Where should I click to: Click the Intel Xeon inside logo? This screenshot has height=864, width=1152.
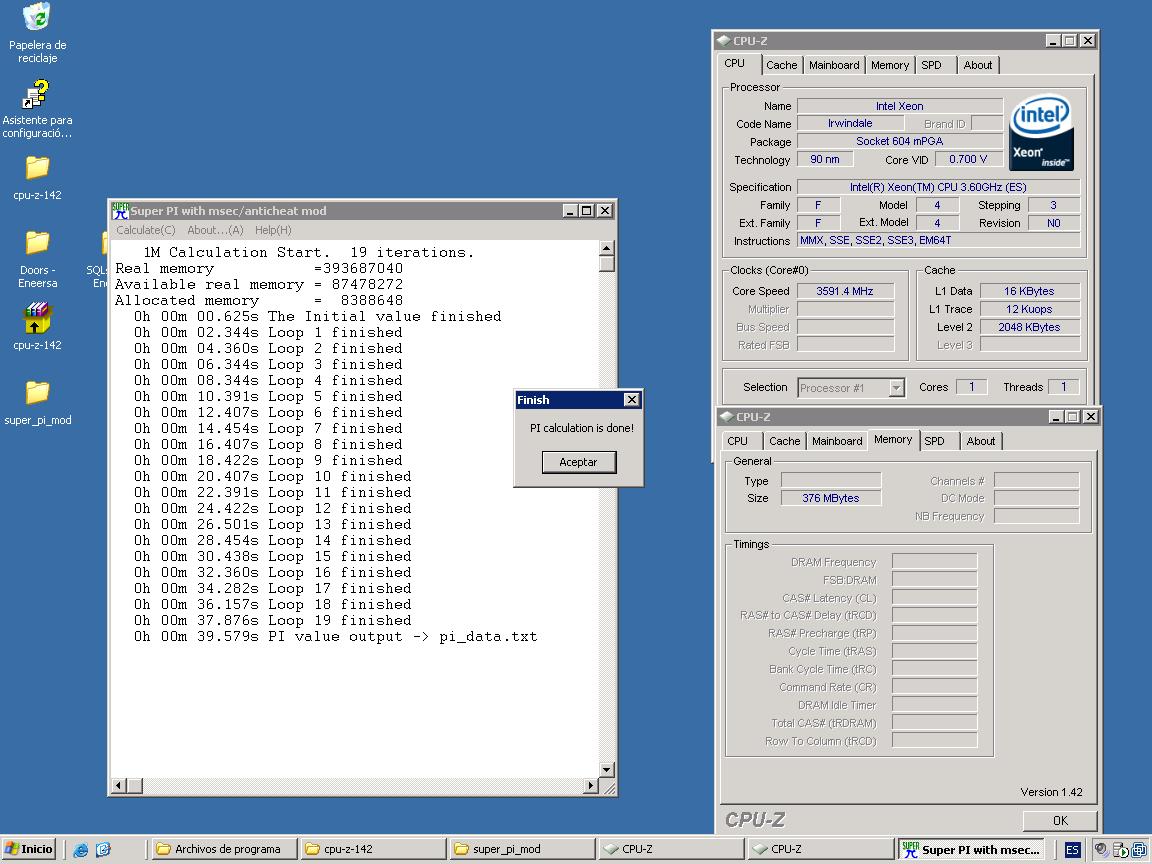click(x=1042, y=132)
